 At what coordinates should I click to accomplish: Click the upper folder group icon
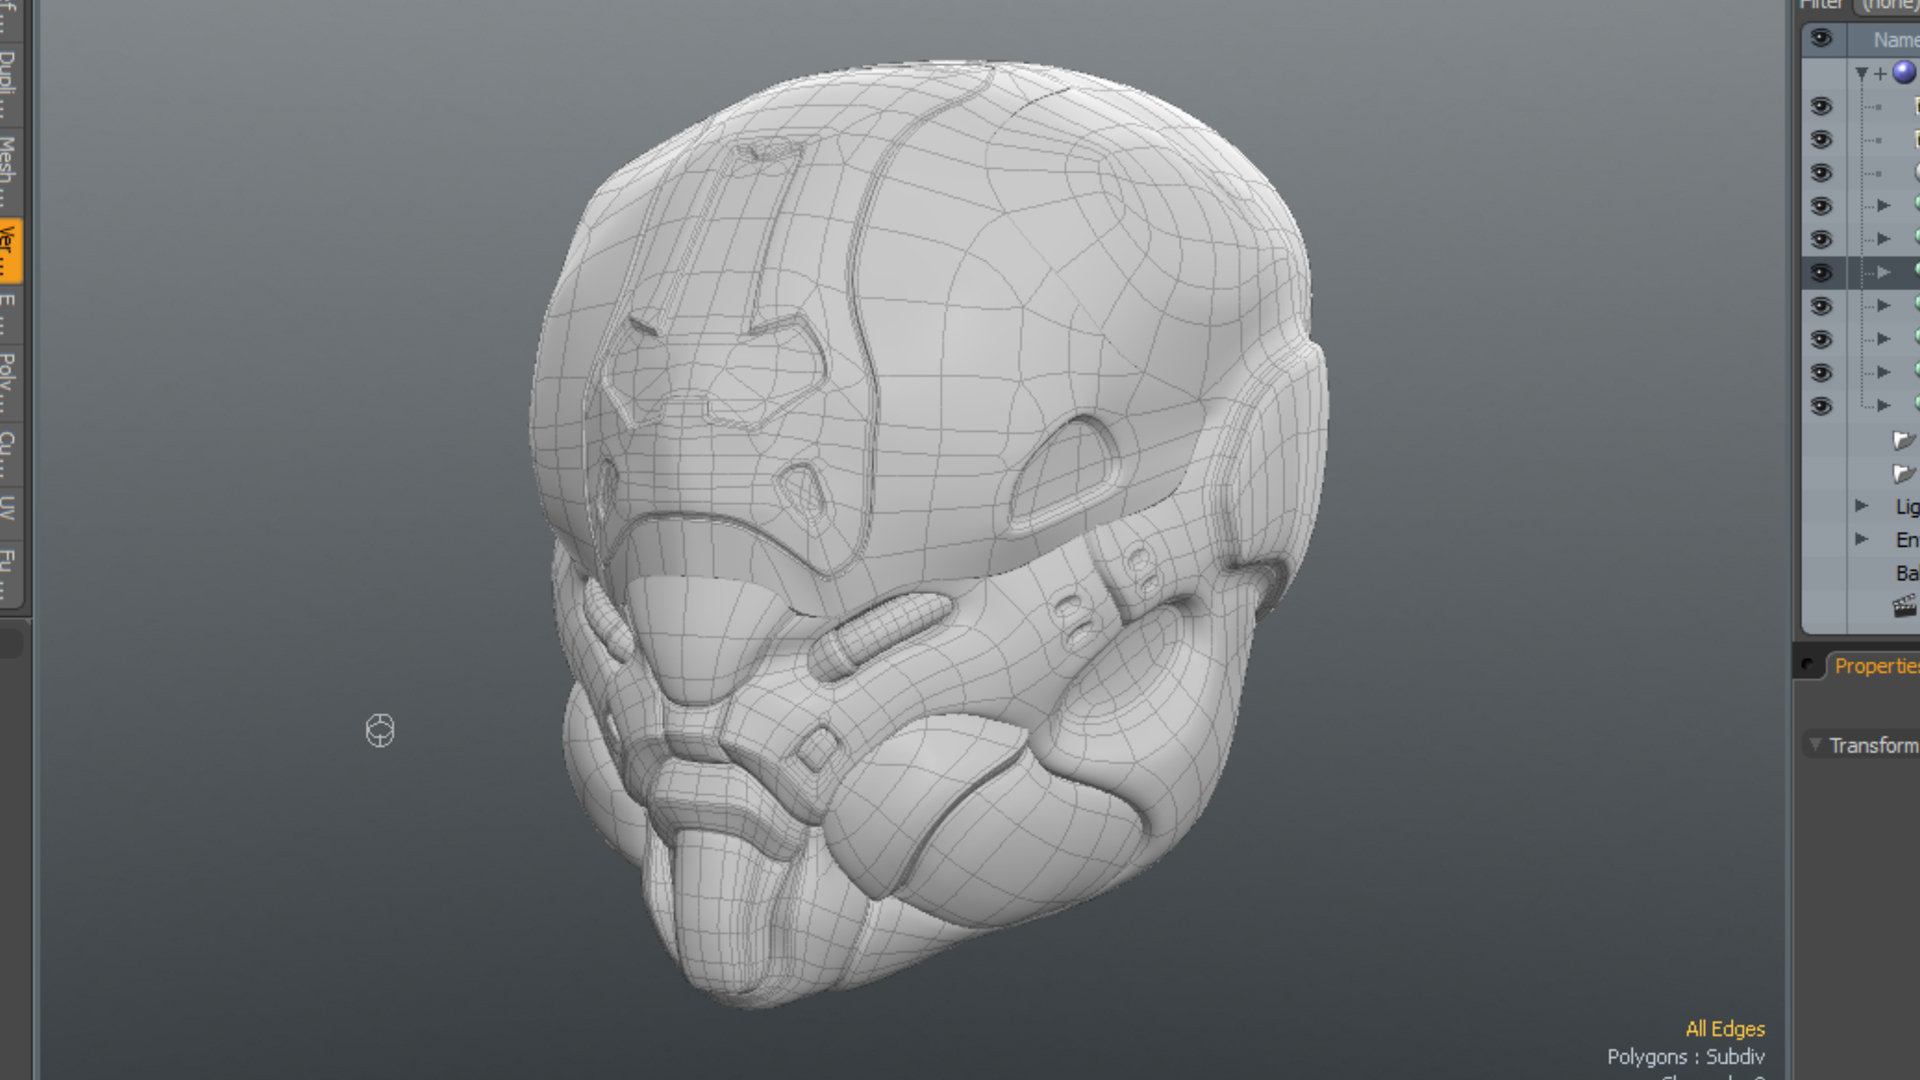1902,441
